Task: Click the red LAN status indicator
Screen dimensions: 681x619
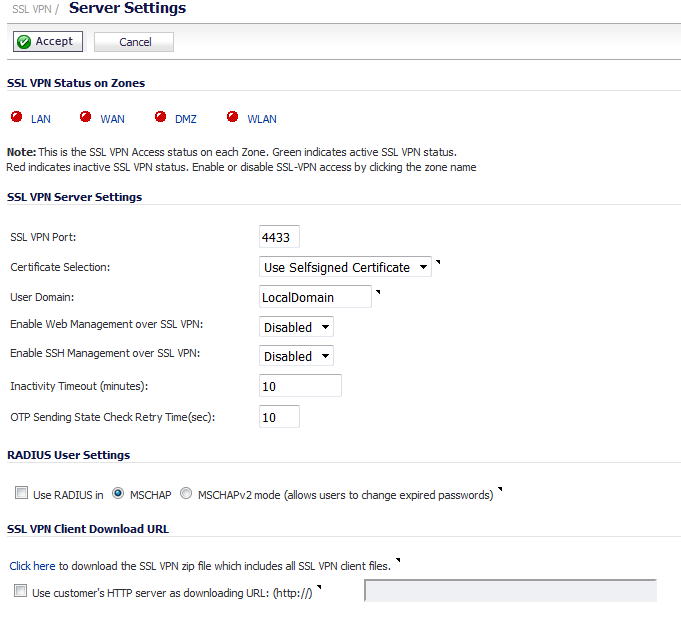Action: coord(17,117)
